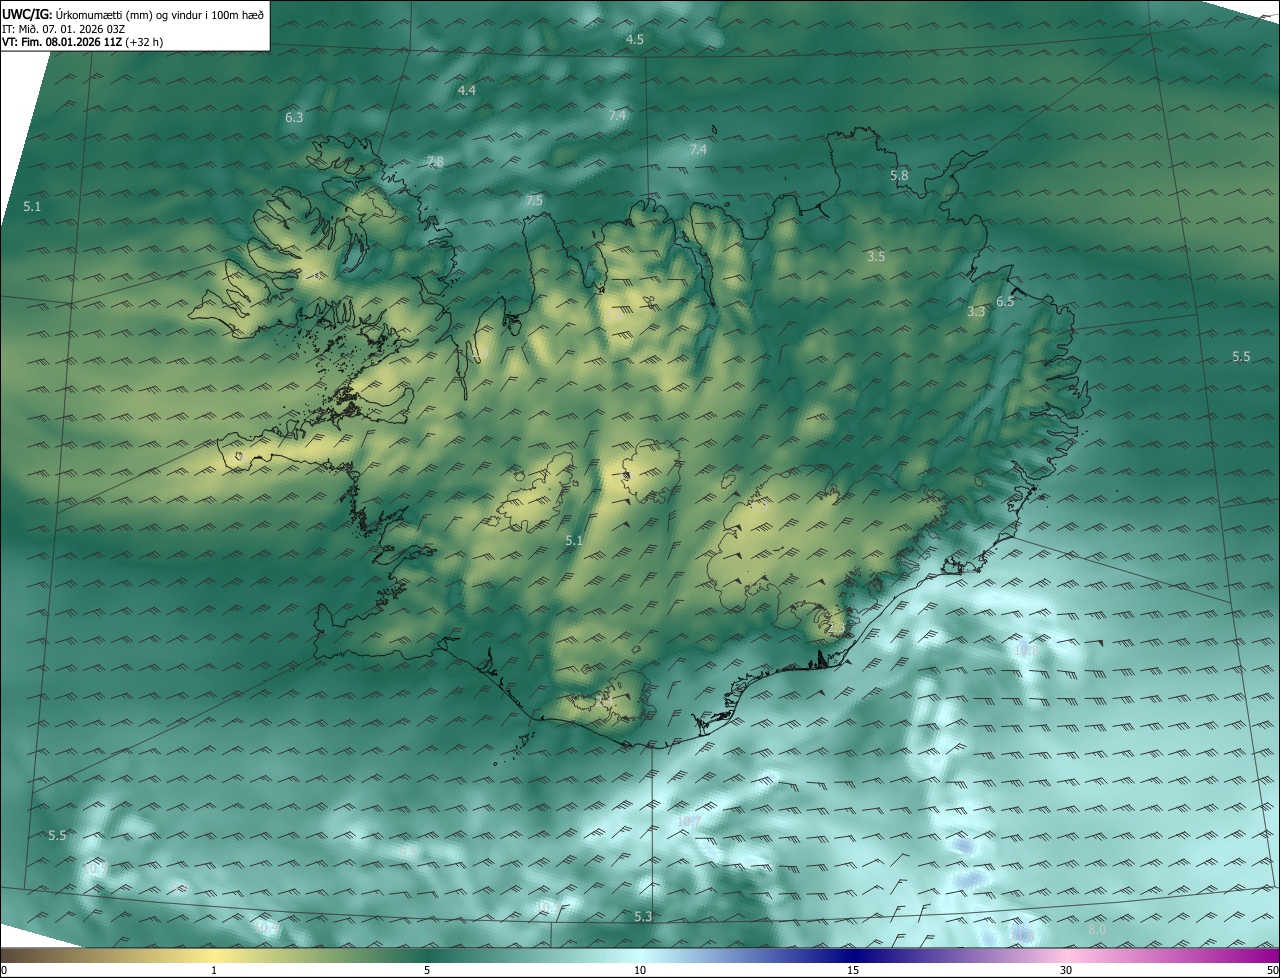This screenshot has height=978, width=1280.
Task: Click the 4.4 value label on the map
Action: (467, 91)
